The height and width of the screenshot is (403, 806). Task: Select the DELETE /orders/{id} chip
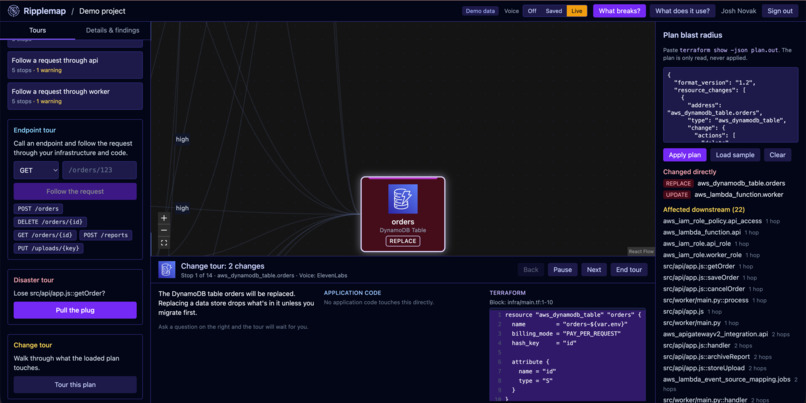click(x=50, y=222)
